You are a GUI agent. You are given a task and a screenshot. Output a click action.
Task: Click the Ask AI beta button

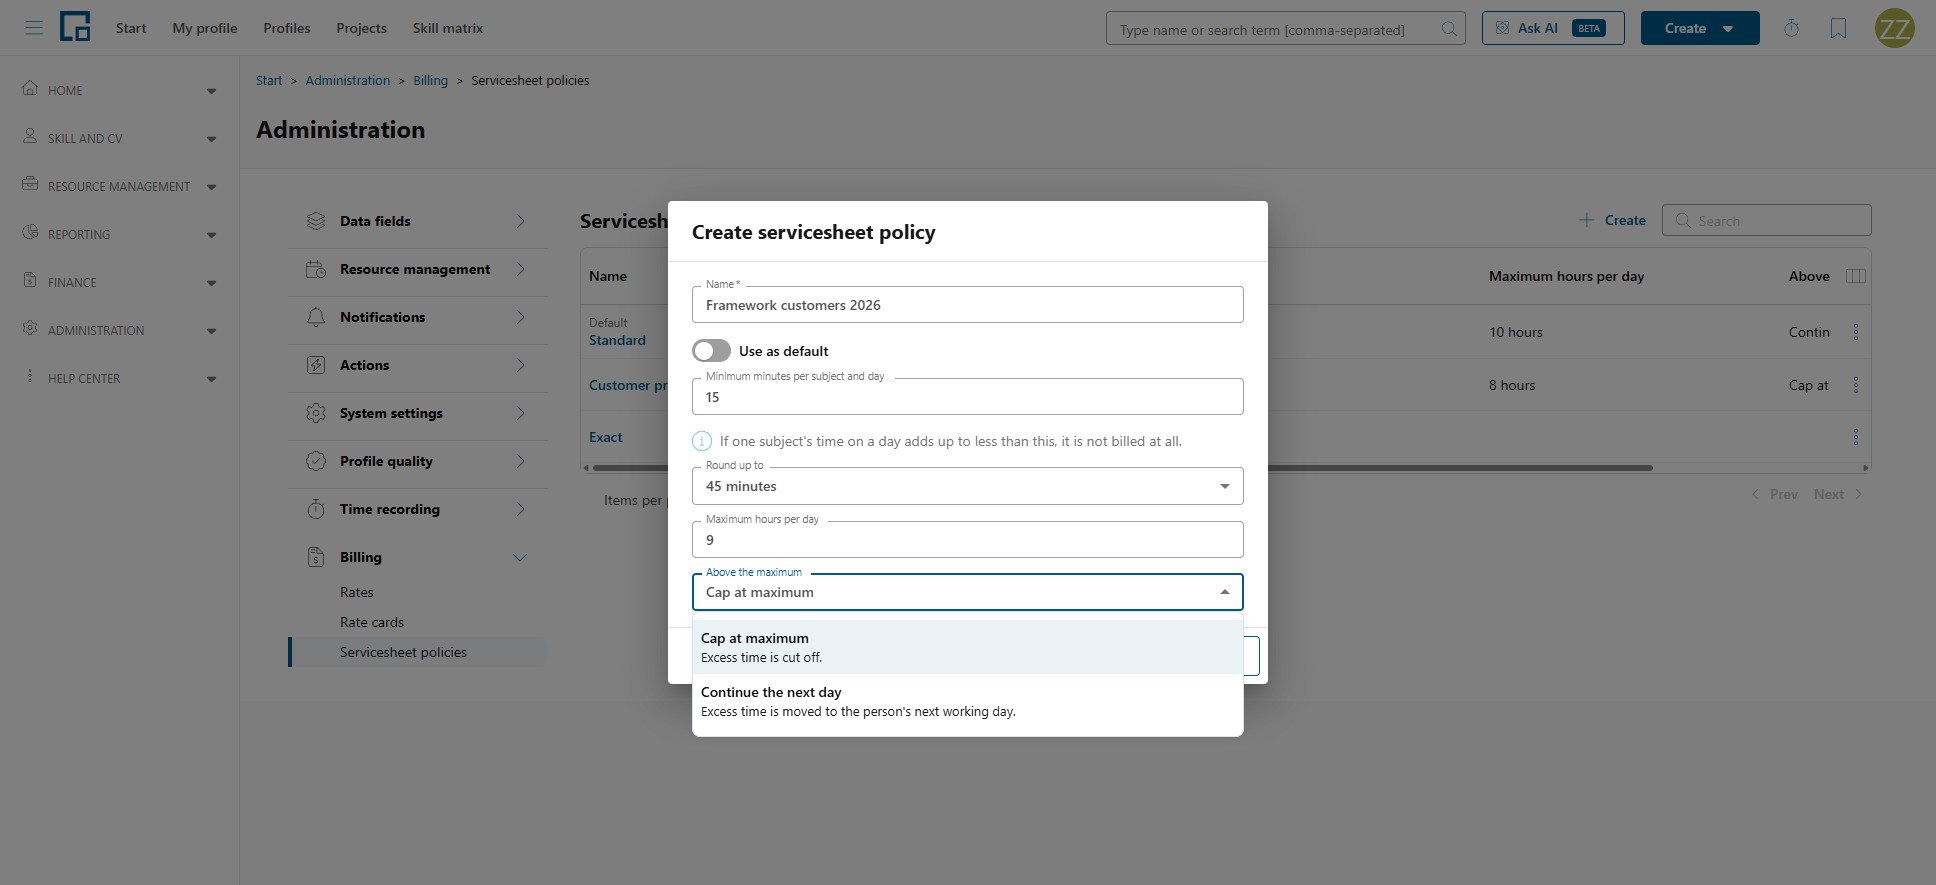[x=1553, y=28]
